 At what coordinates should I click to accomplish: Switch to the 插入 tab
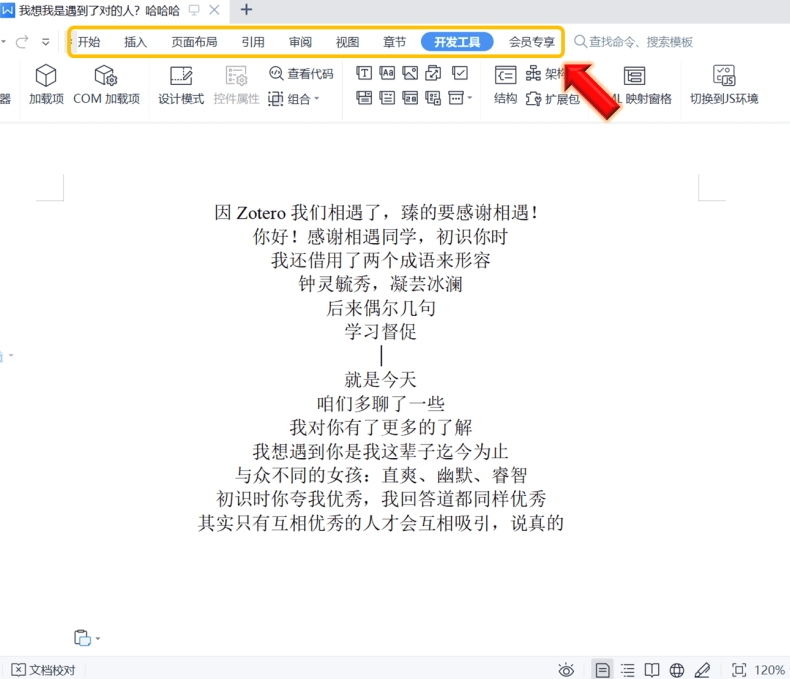pyautogui.click(x=136, y=42)
